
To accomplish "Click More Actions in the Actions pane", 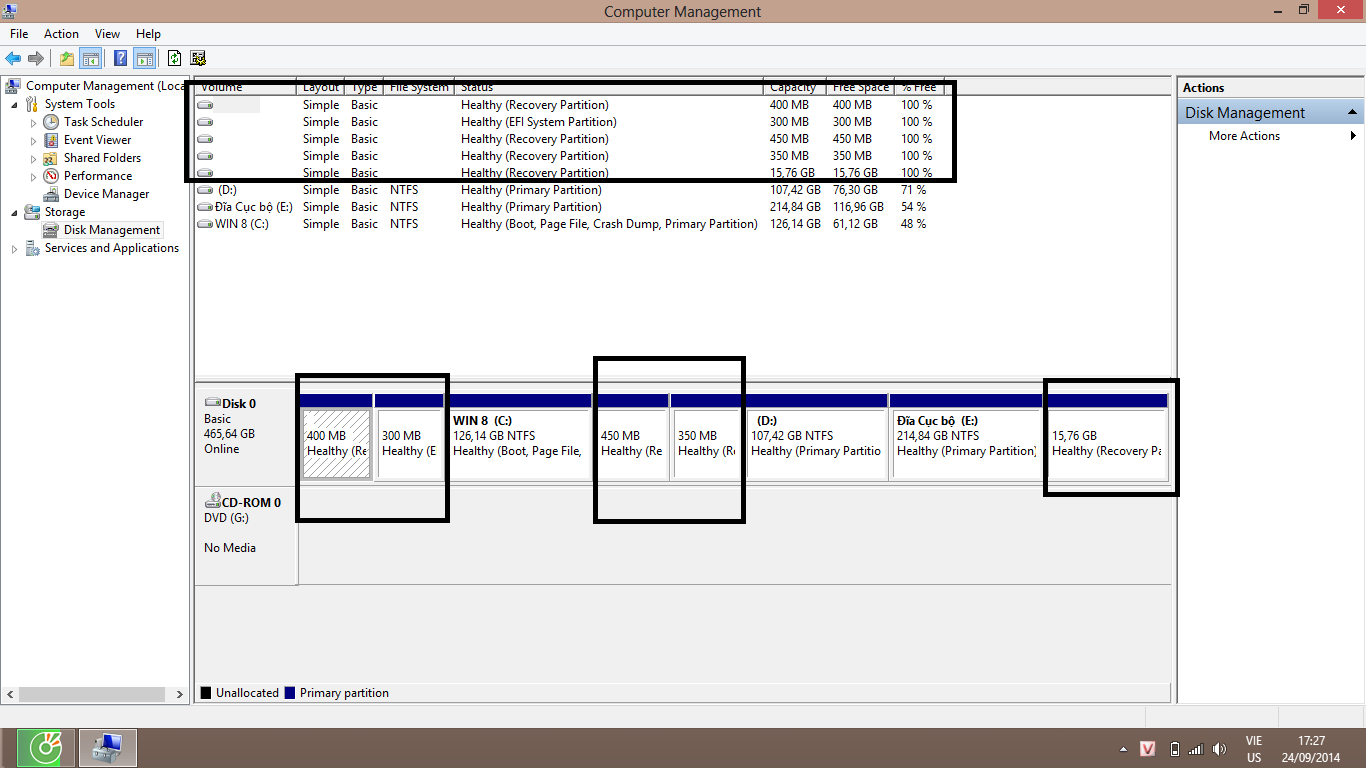I will [1244, 136].
